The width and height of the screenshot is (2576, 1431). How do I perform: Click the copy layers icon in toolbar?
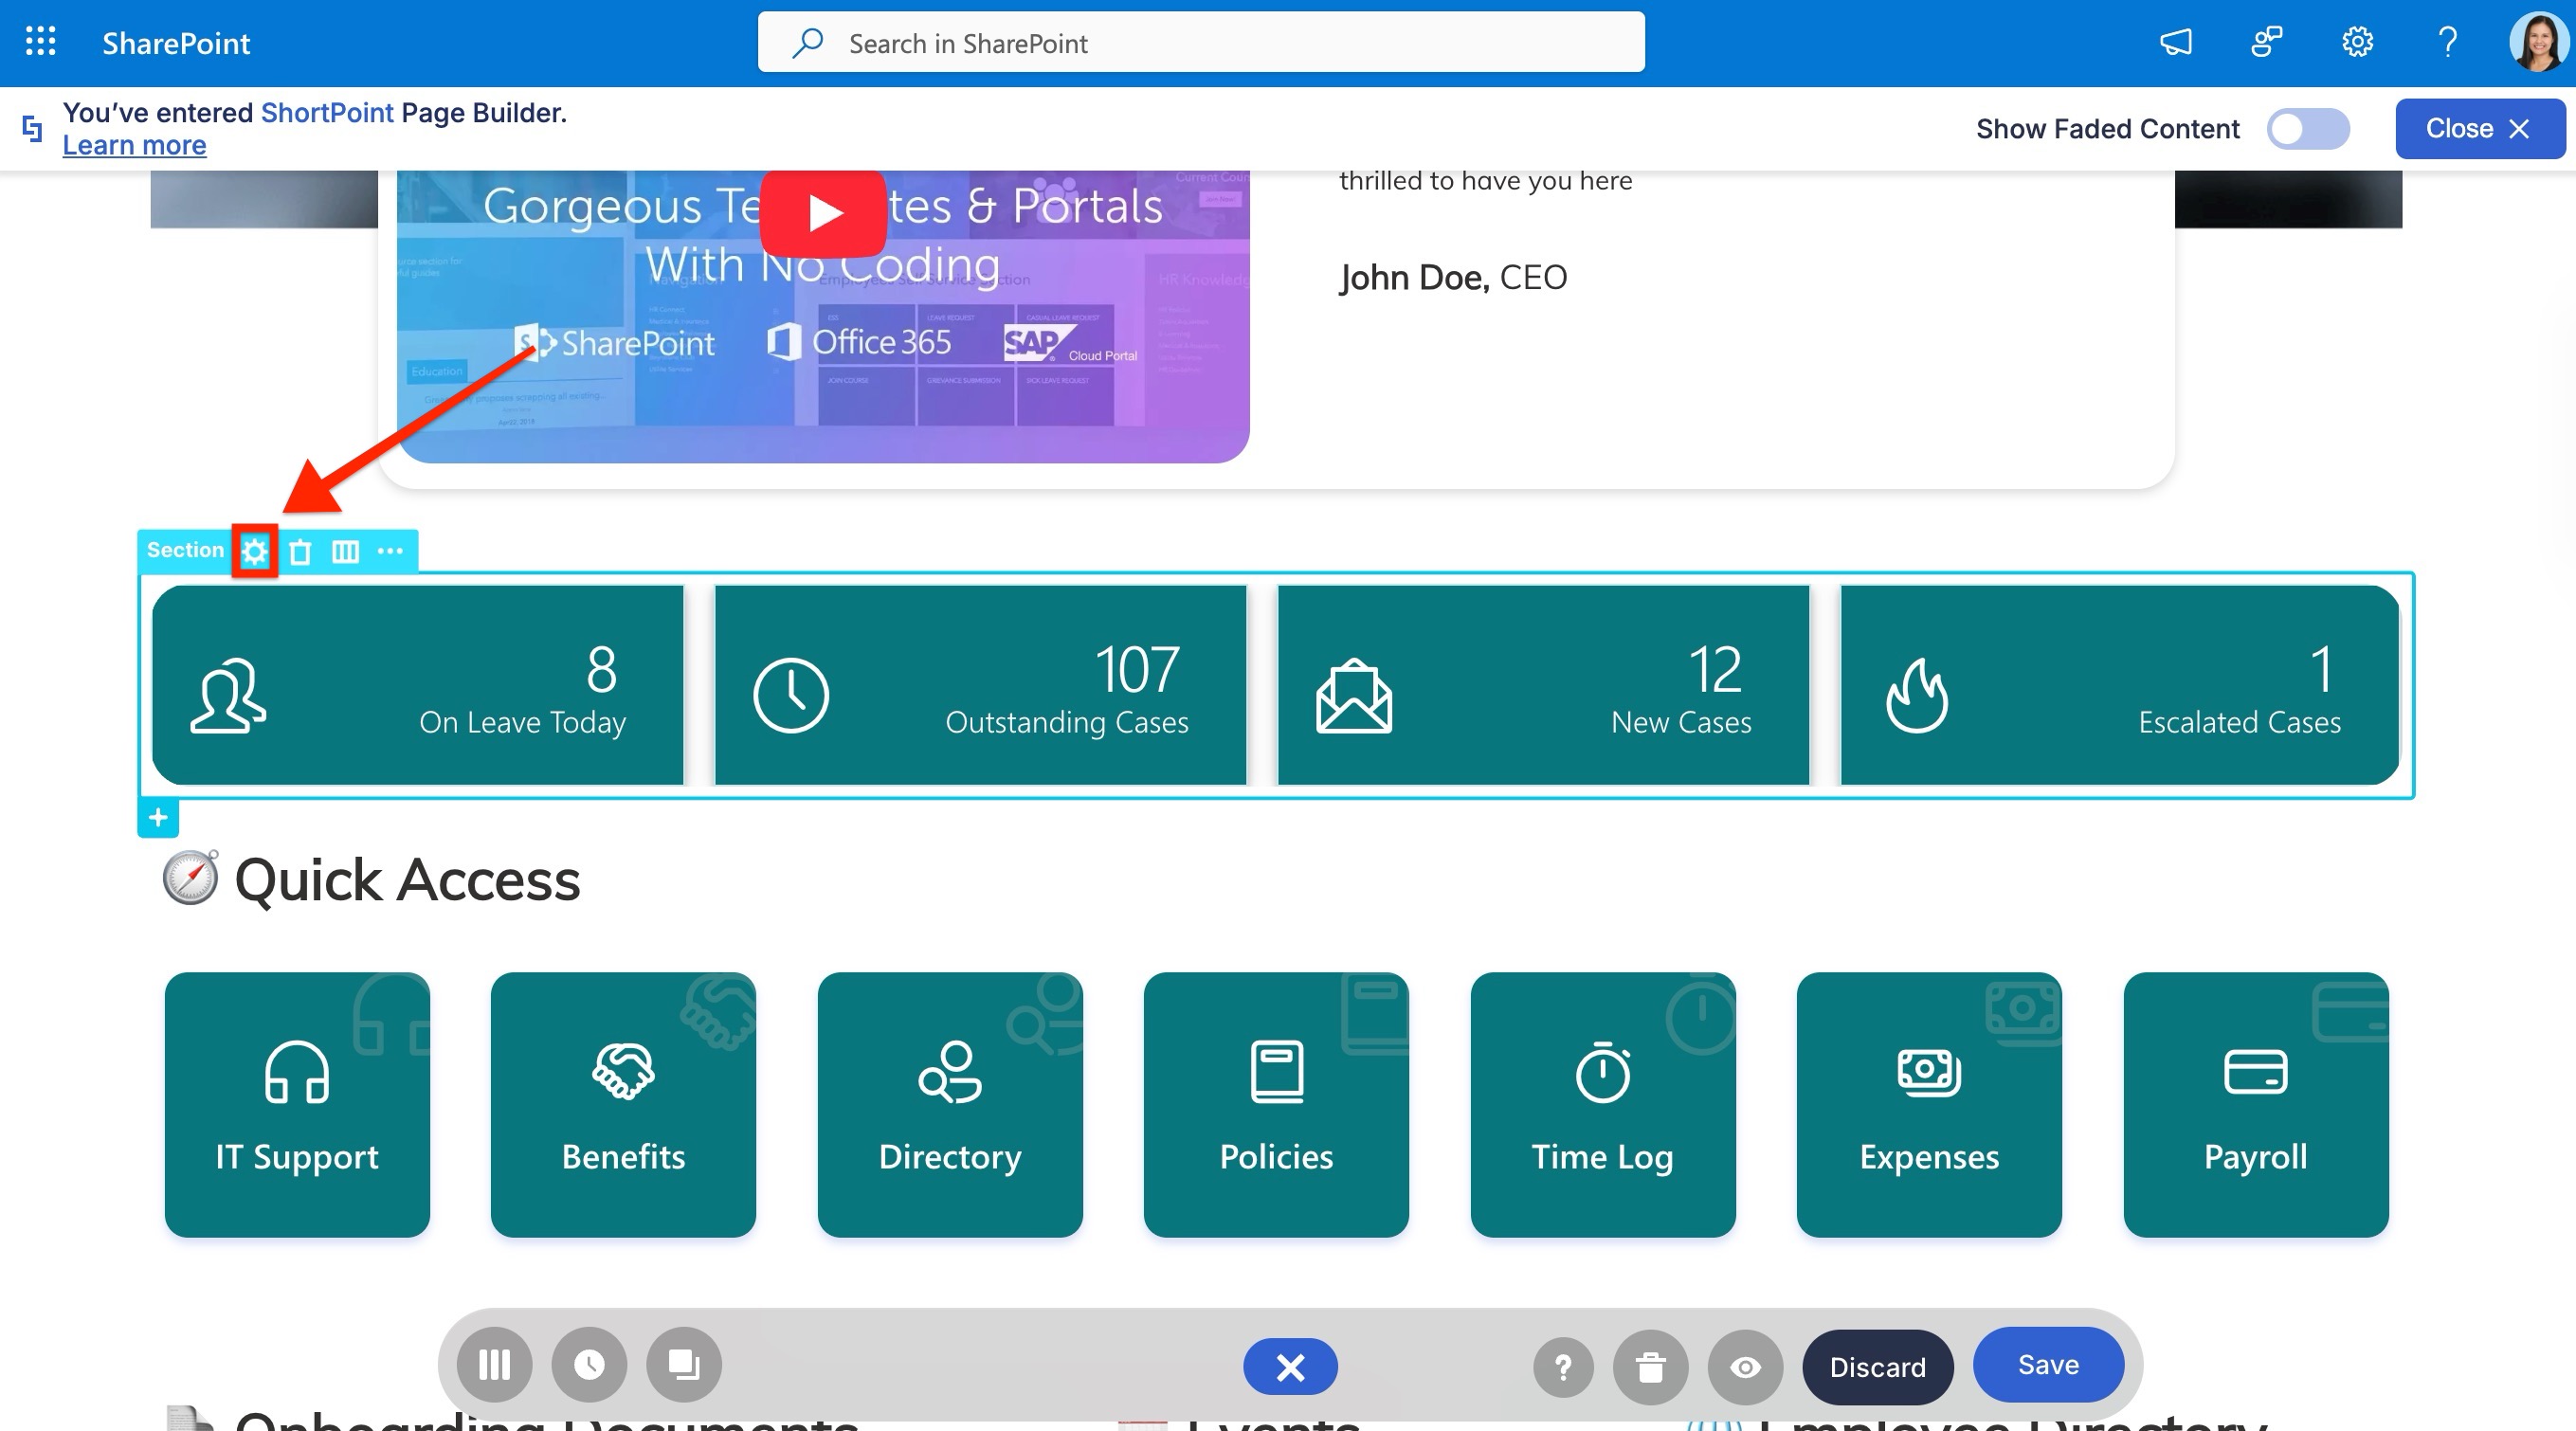(684, 1365)
